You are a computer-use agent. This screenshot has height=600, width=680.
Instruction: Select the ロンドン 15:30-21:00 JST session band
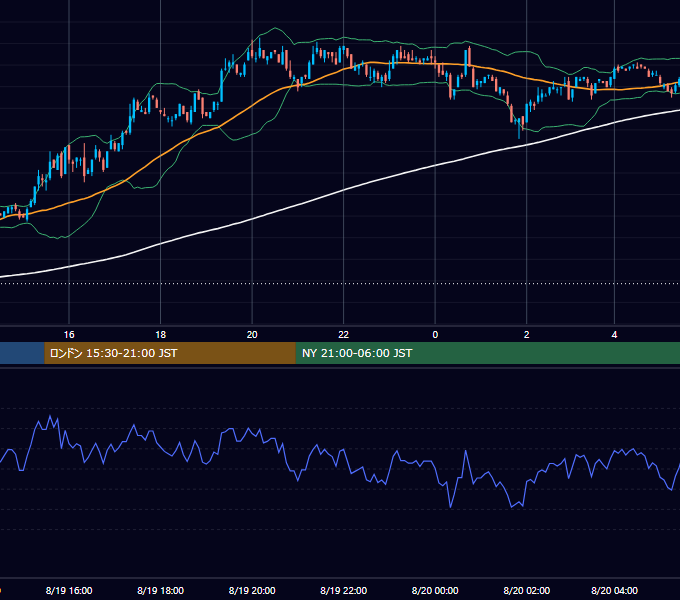[x=170, y=353]
